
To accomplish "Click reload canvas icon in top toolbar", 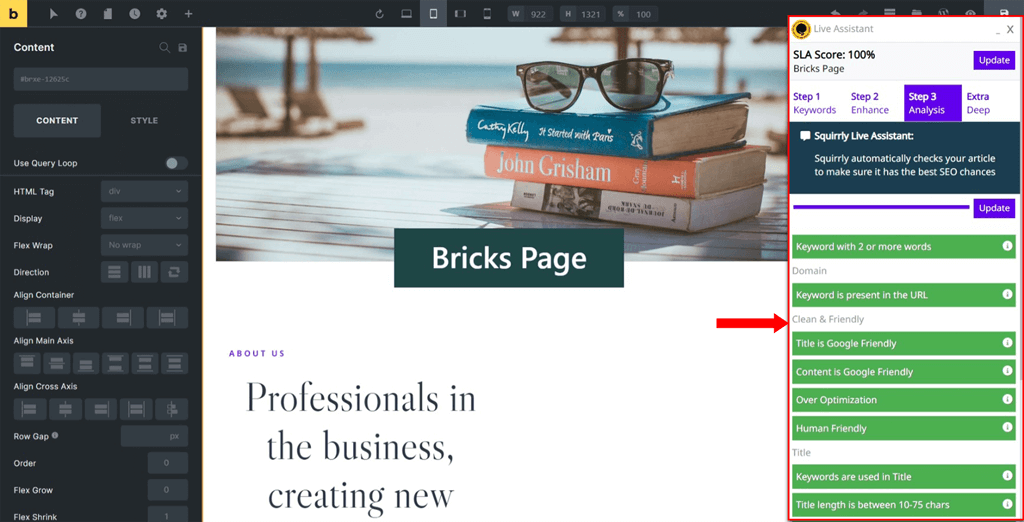I will [x=379, y=14].
